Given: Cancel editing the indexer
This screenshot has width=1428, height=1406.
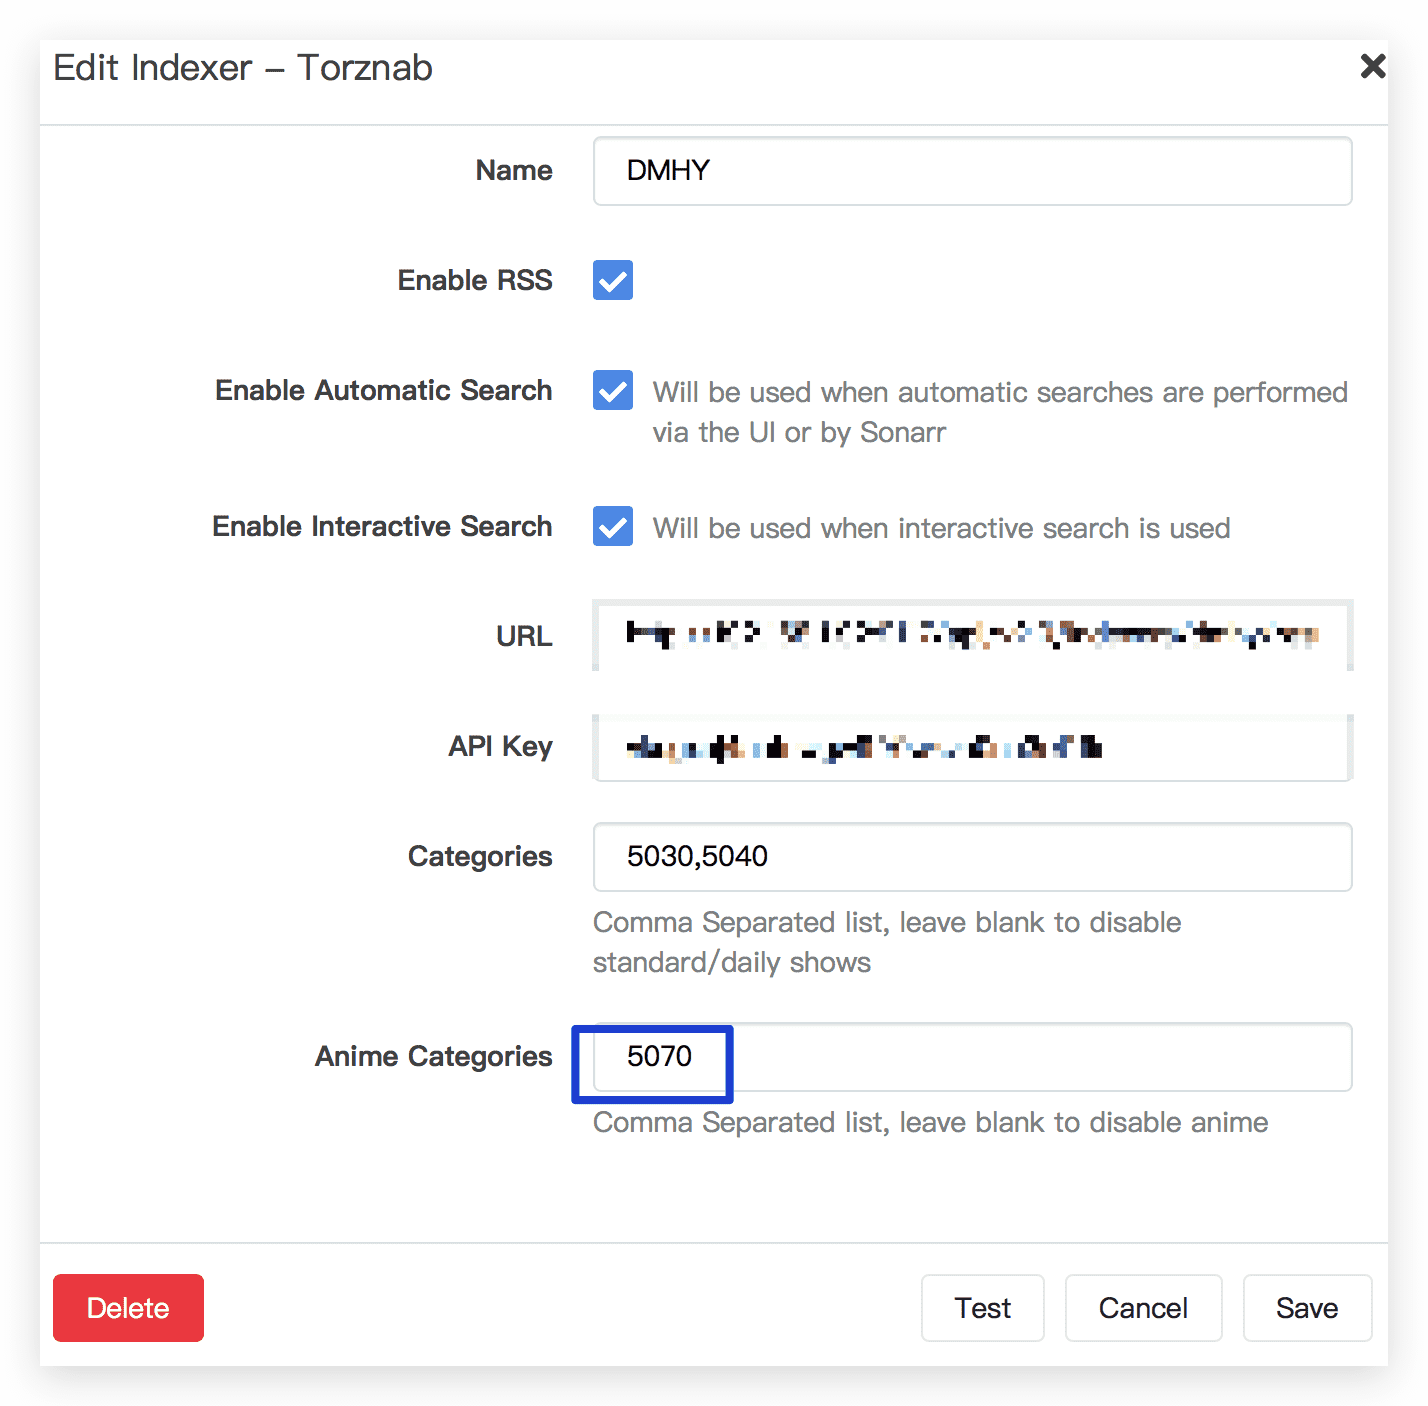Looking at the screenshot, I should (x=1143, y=1308).
